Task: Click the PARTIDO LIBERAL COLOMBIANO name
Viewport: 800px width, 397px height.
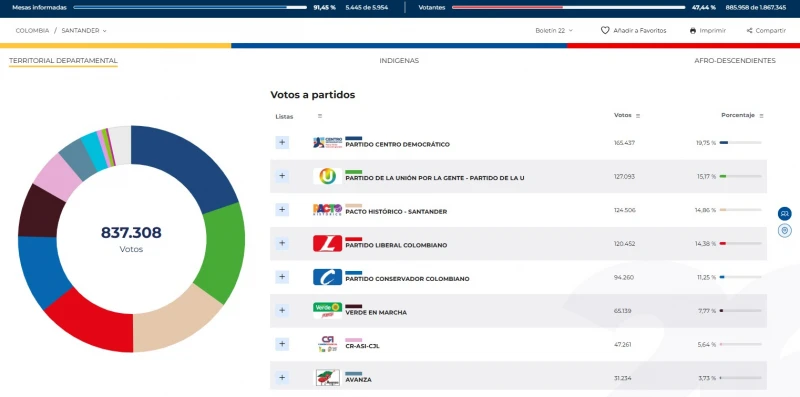Action: click(396, 245)
